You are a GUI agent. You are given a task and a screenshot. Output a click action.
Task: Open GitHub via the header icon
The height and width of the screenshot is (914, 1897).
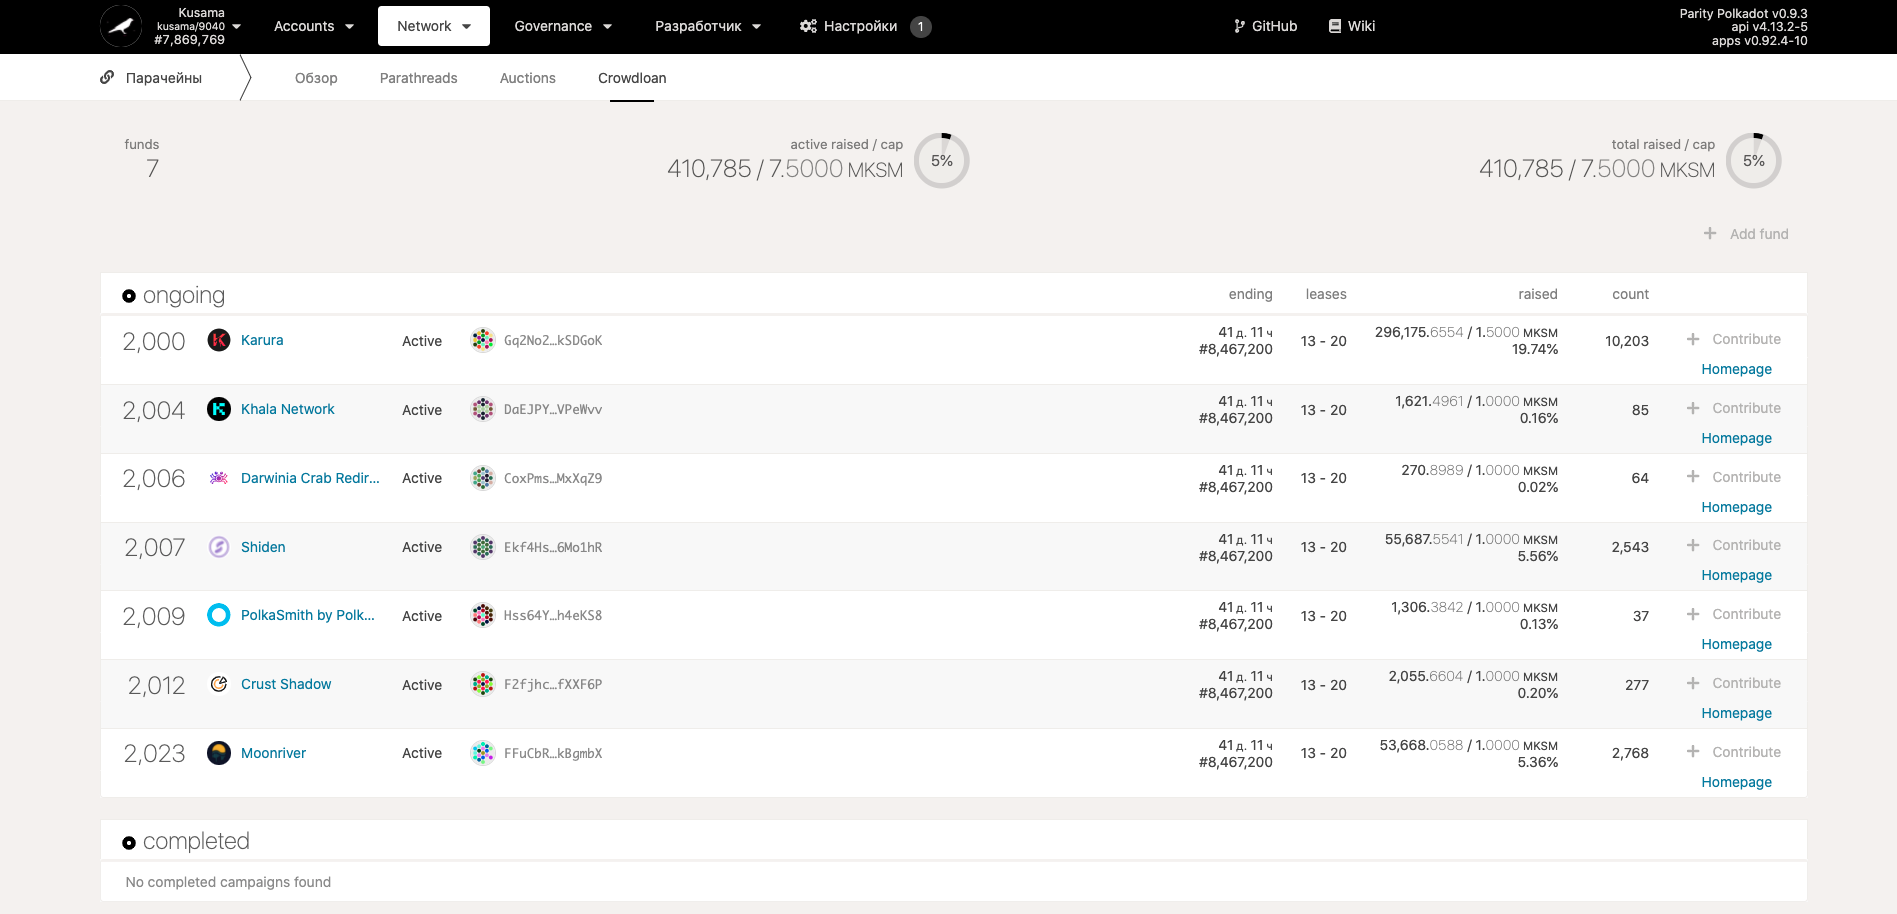[1239, 26]
